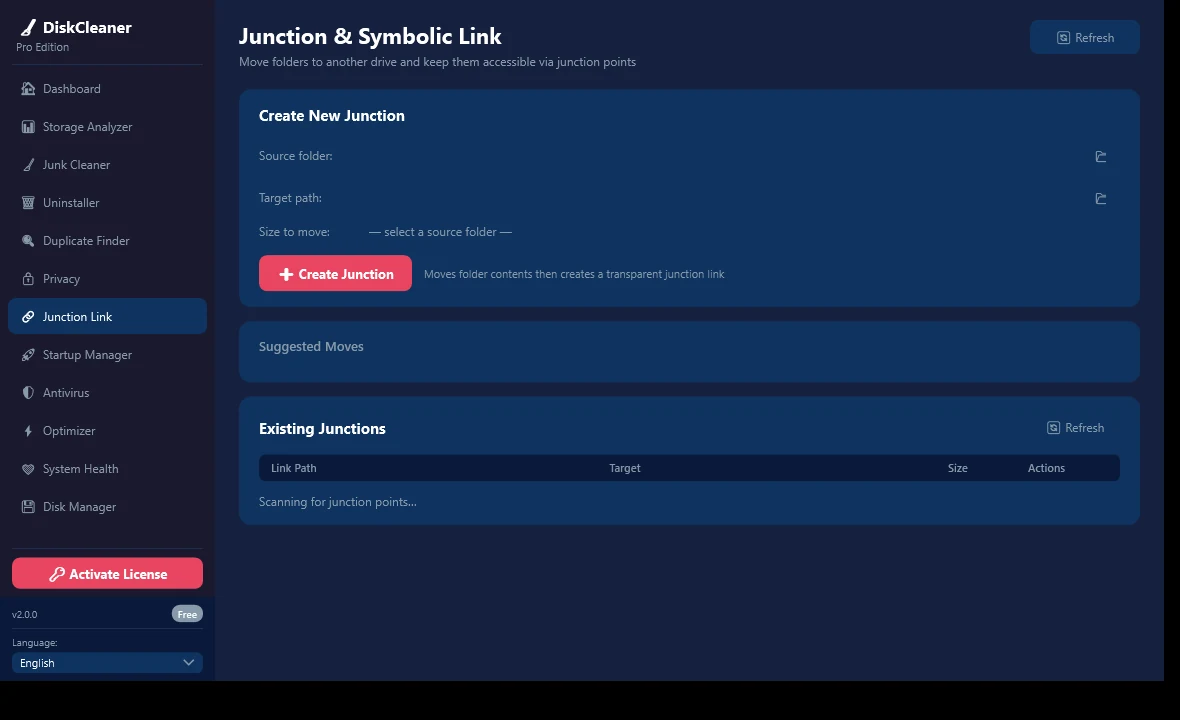Click the 'Scanning for junction points...' text

337,502
